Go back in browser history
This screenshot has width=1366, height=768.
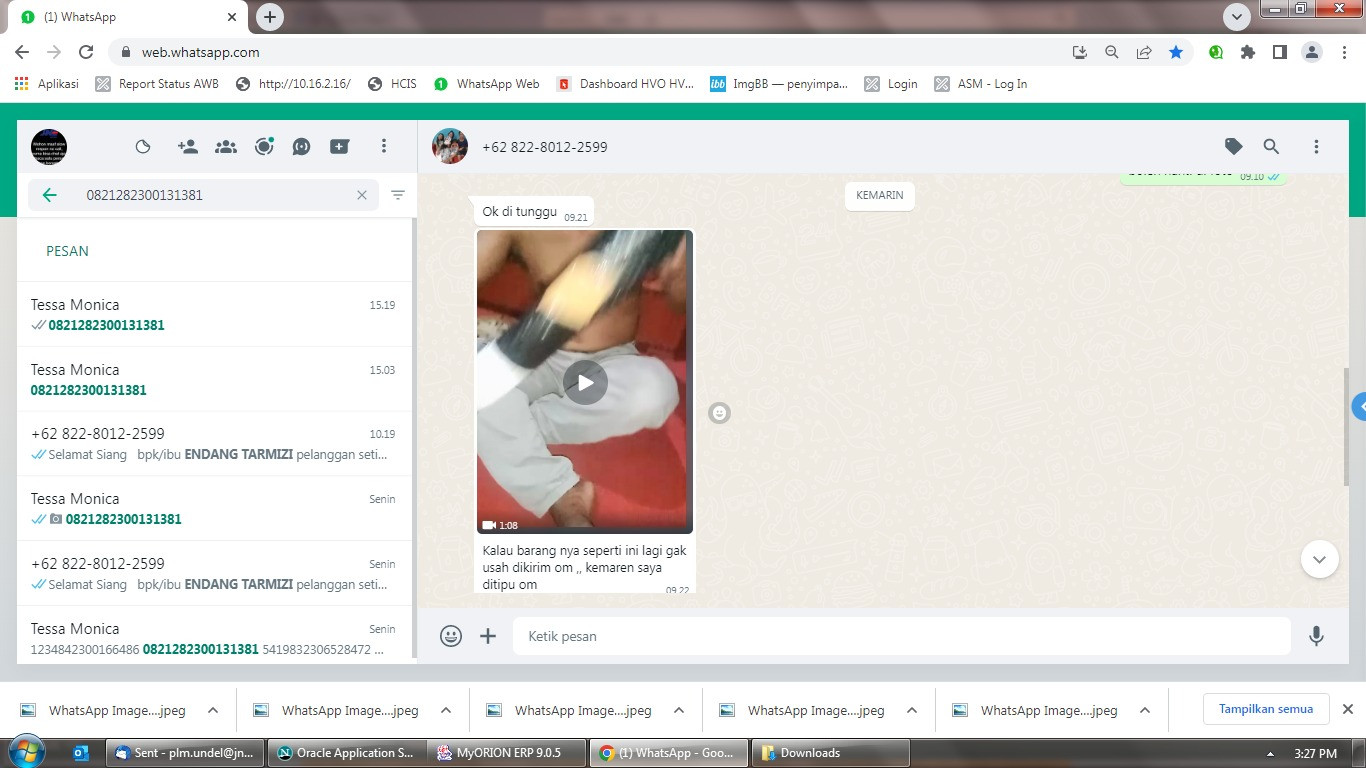(x=22, y=52)
